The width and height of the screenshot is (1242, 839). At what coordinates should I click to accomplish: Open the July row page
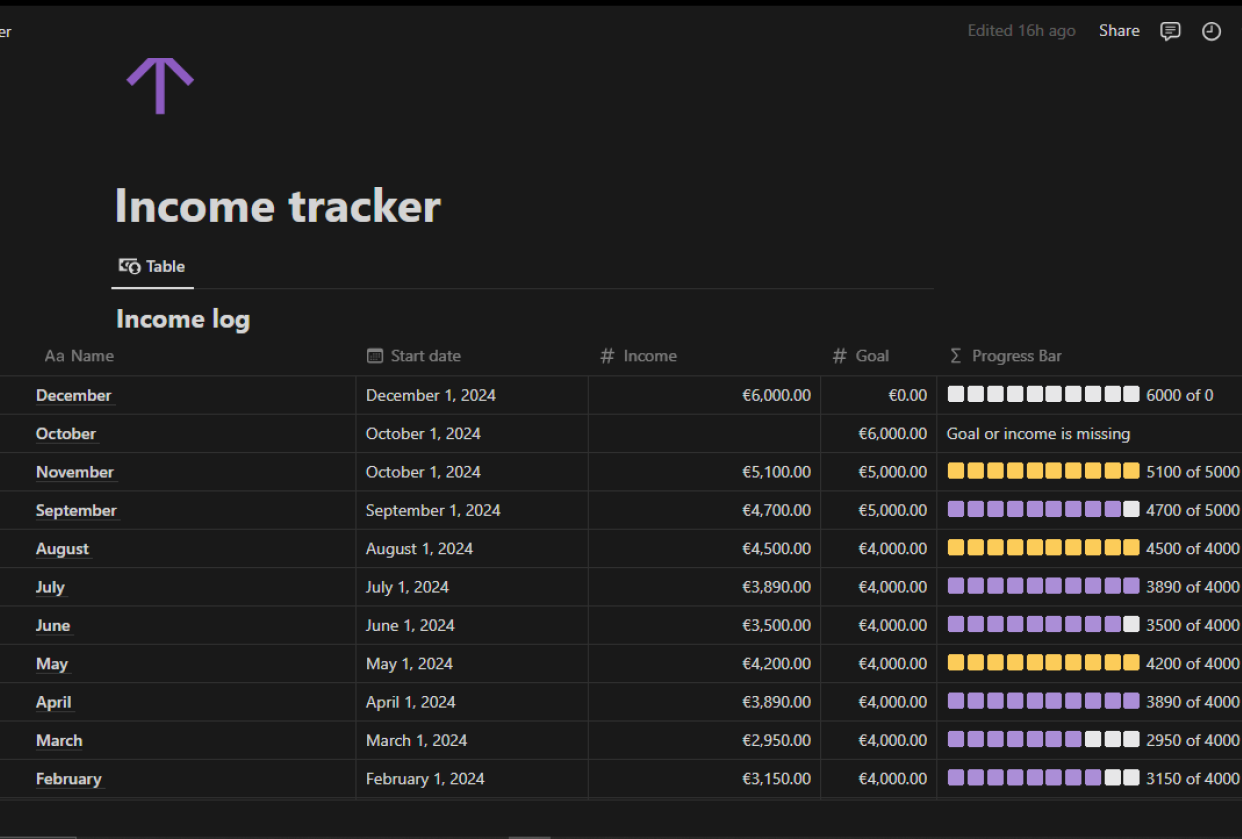pos(50,587)
